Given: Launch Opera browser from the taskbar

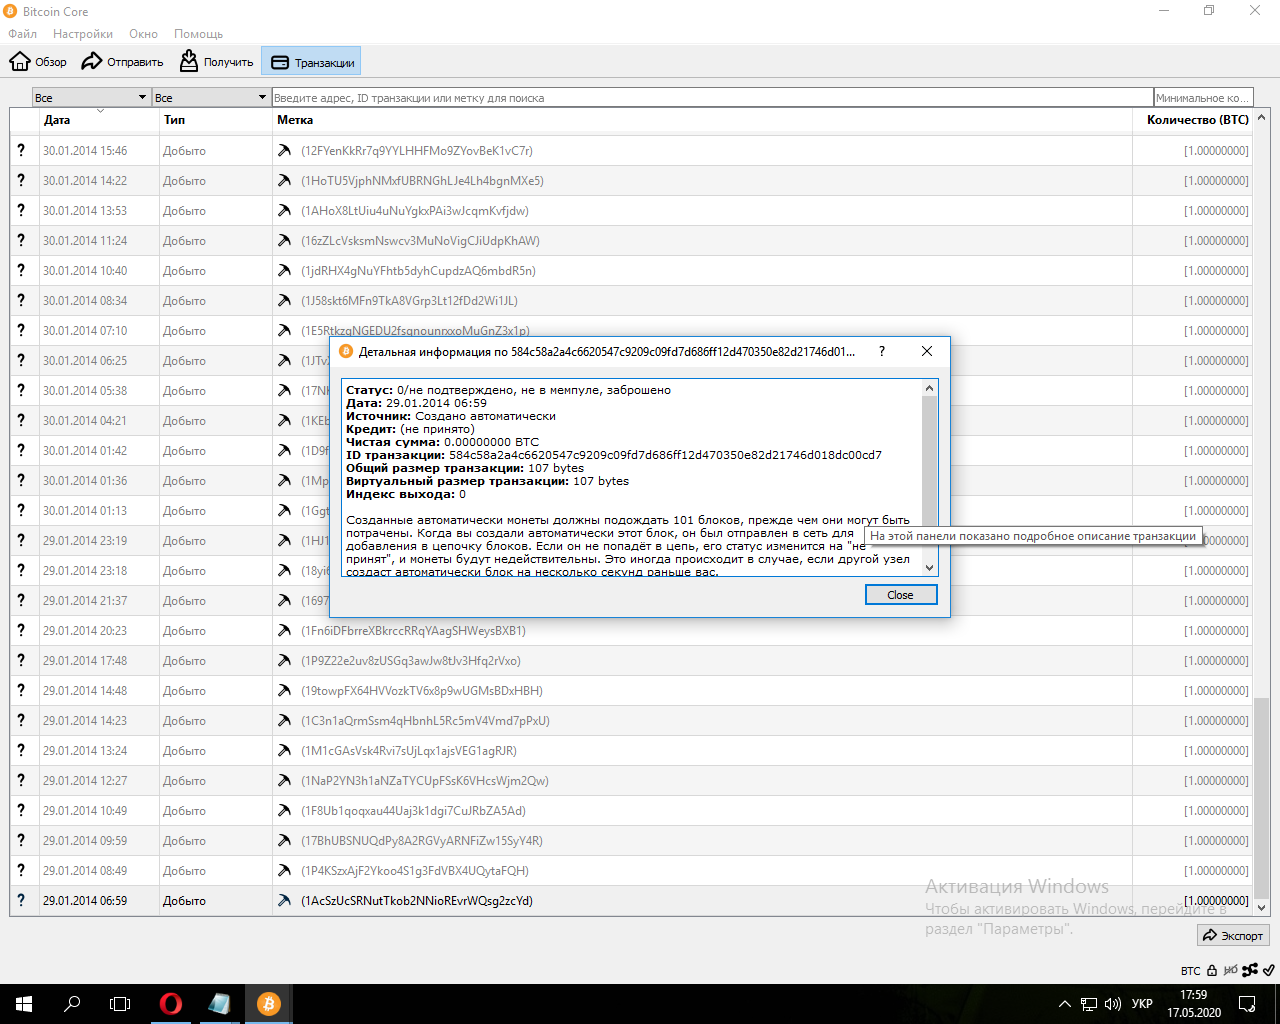Looking at the screenshot, I should (x=171, y=1004).
